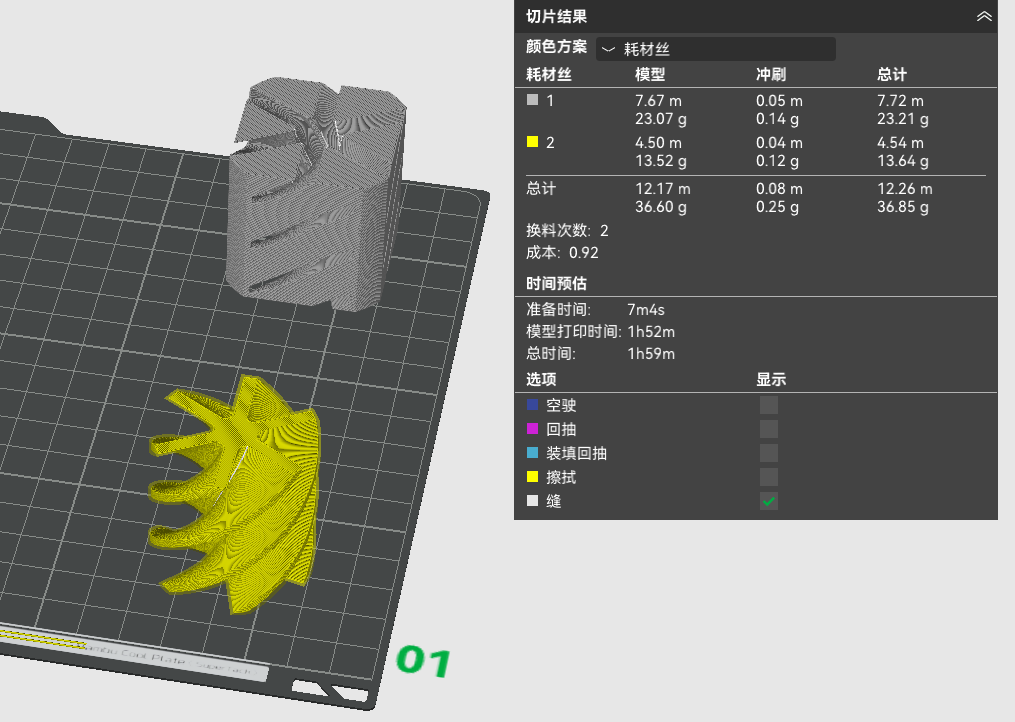
Task: Click the green plate number 01
Action: coord(423,661)
